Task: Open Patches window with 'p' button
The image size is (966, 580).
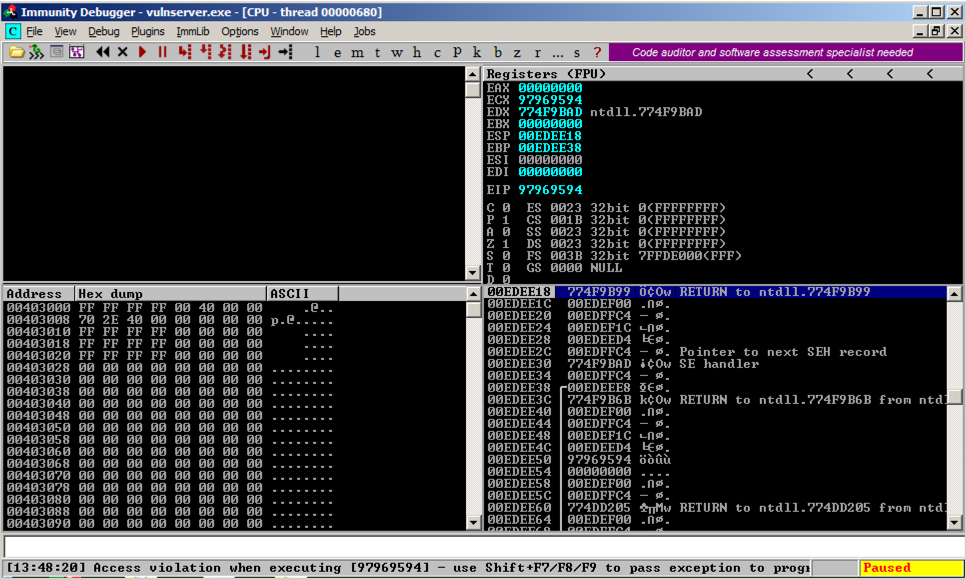Action: (x=457, y=52)
